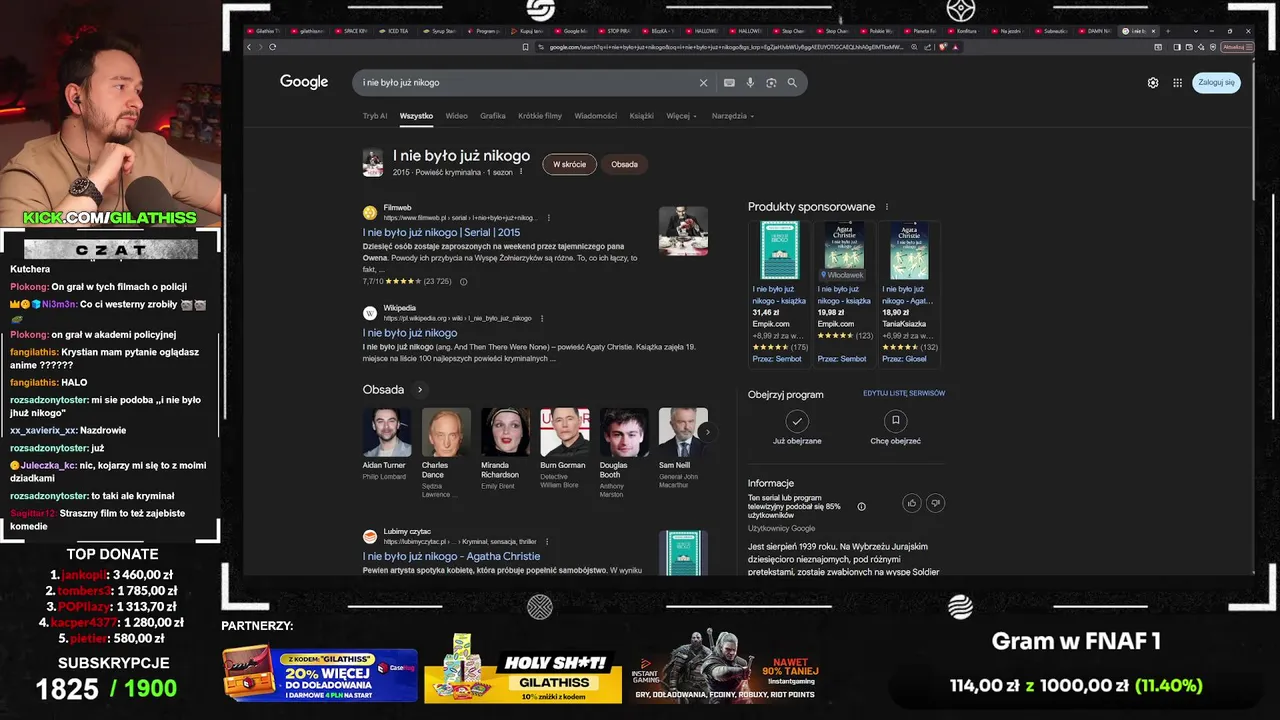1280x720 pixels.
Task: Select the Obsada chip
Action: tap(624, 164)
